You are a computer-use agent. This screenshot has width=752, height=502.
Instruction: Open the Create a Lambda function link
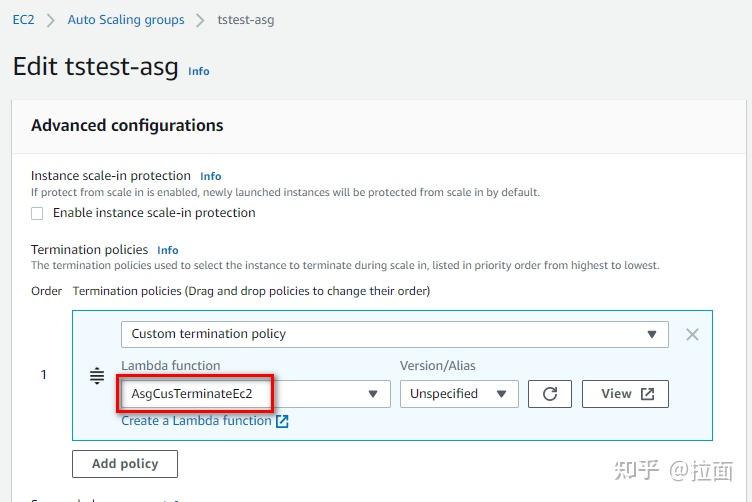tap(196, 421)
